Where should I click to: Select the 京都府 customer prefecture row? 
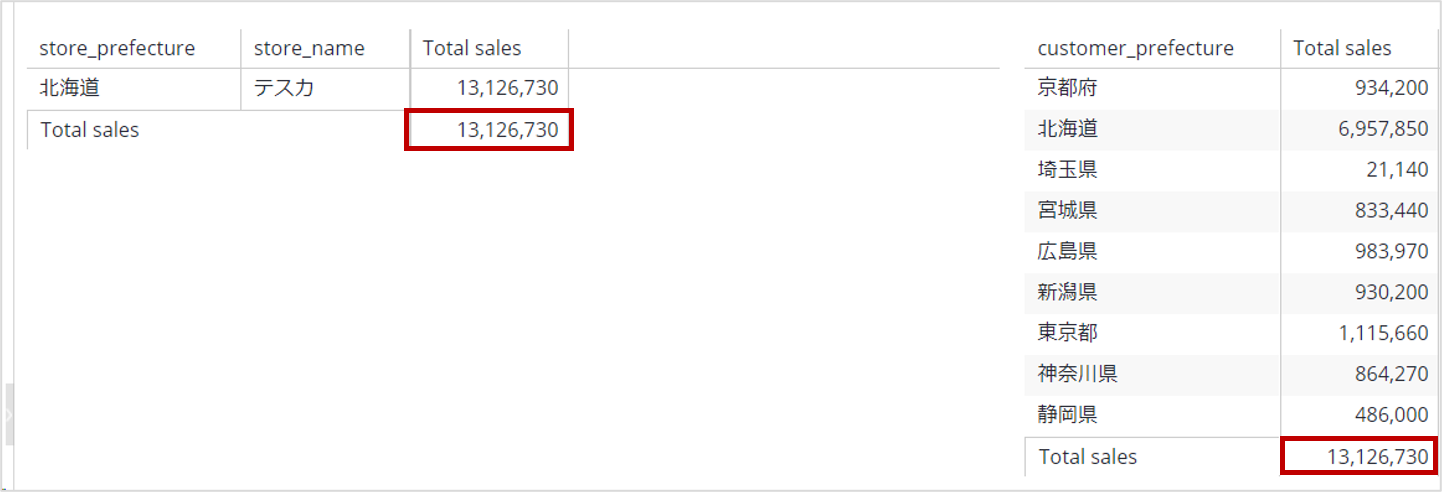tap(1231, 88)
